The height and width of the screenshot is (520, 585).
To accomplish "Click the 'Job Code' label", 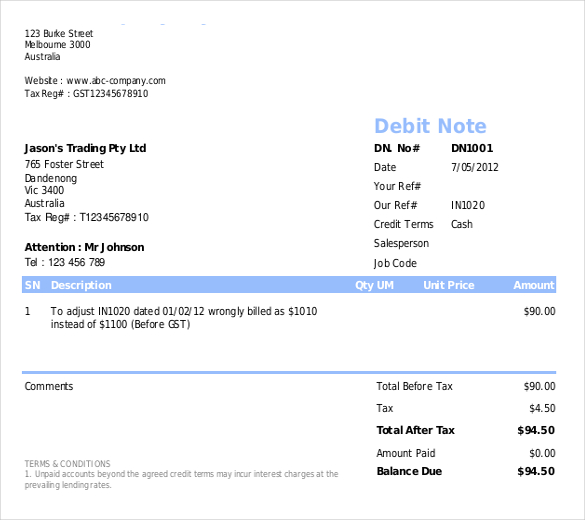I will [x=395, y=263].
